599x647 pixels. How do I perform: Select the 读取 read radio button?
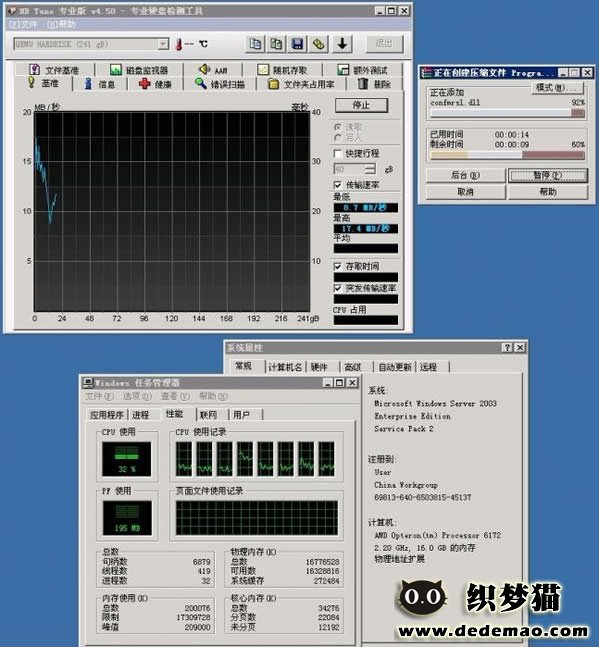pyautogui.click(x=338, y=127)
